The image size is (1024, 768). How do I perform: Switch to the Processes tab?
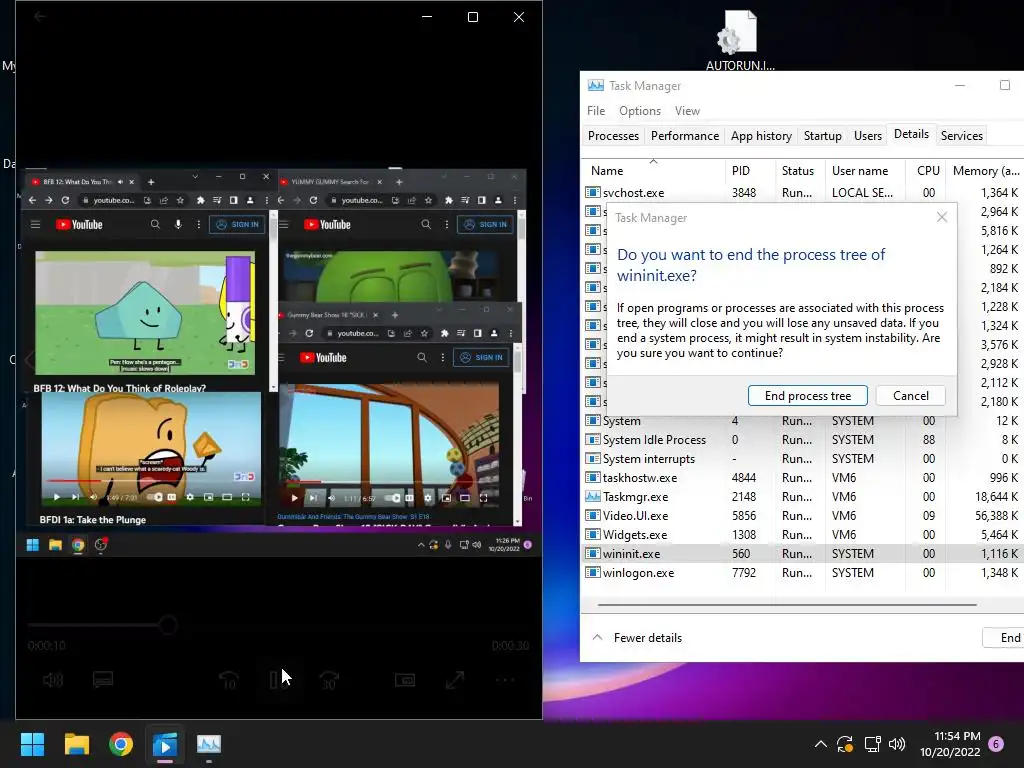point(613,136)
